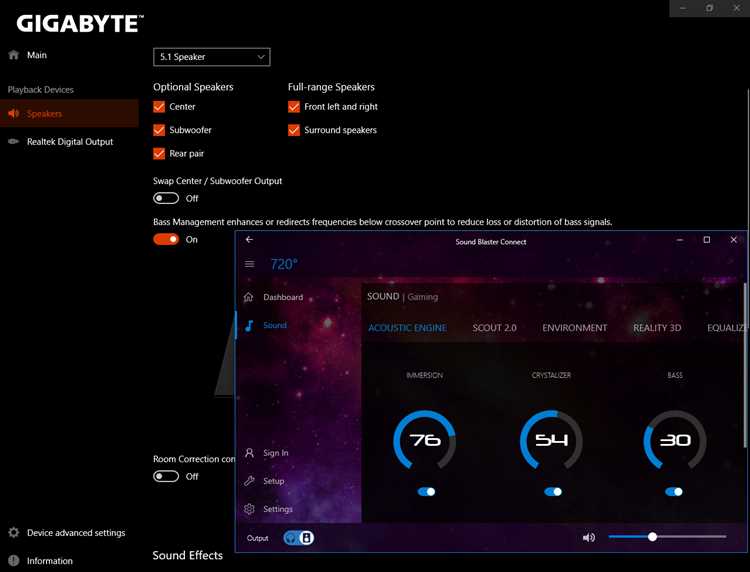This screenshot has width=750, height=572.
Task: Click the Crystalizer dial showing 54
Action: click(x=551, y=440)
